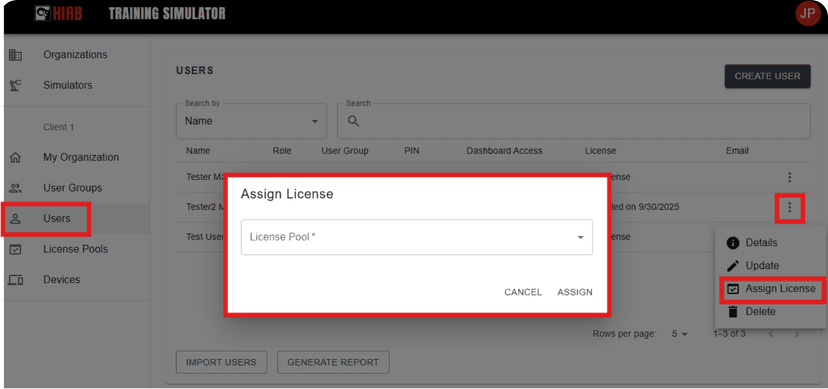Open Organizations from the sidebar icon
The image size is (828, 389).
coord(15,55)
